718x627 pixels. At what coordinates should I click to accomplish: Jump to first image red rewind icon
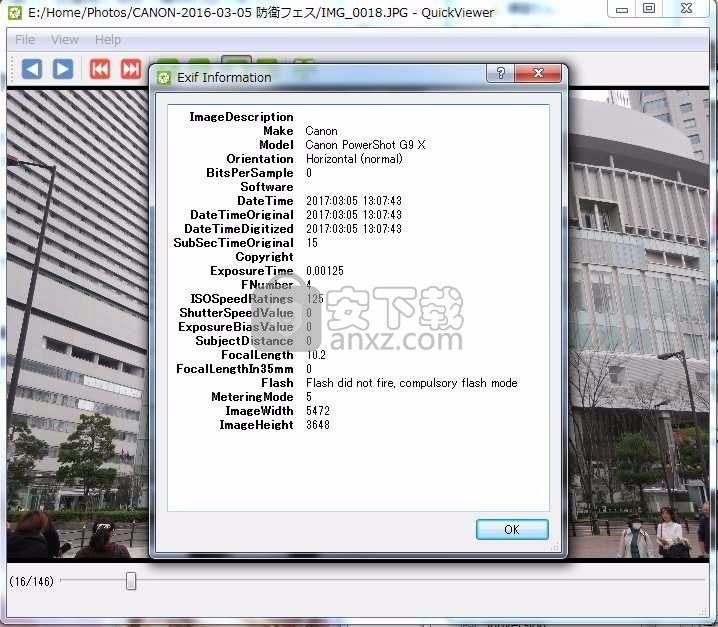tap(100, 69)
